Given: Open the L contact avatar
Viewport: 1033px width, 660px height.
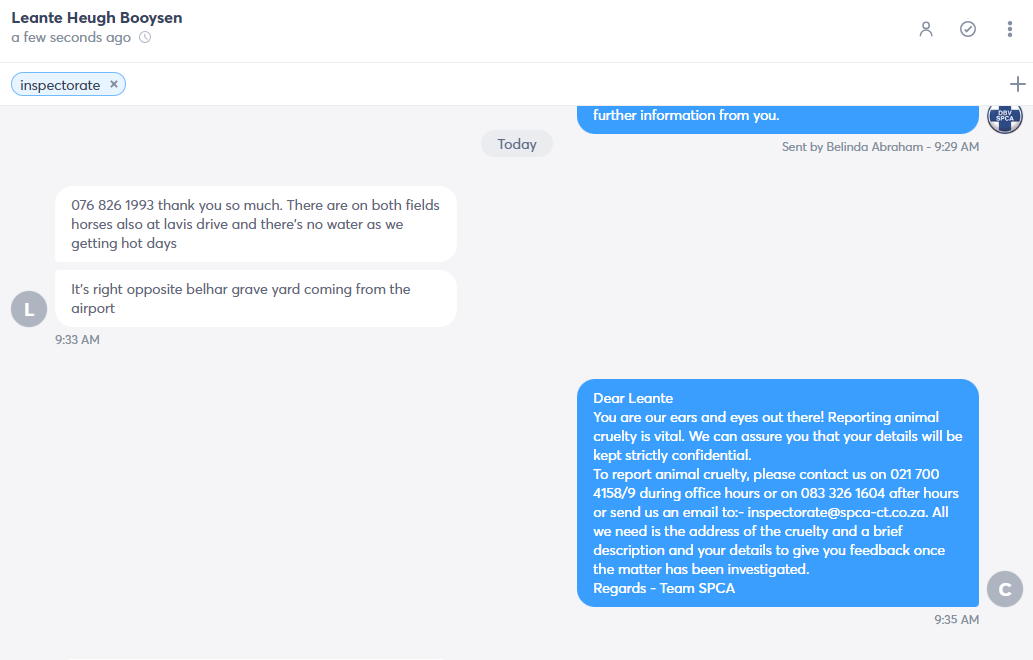Looking at the screenshot, I should tap(29, 309).
